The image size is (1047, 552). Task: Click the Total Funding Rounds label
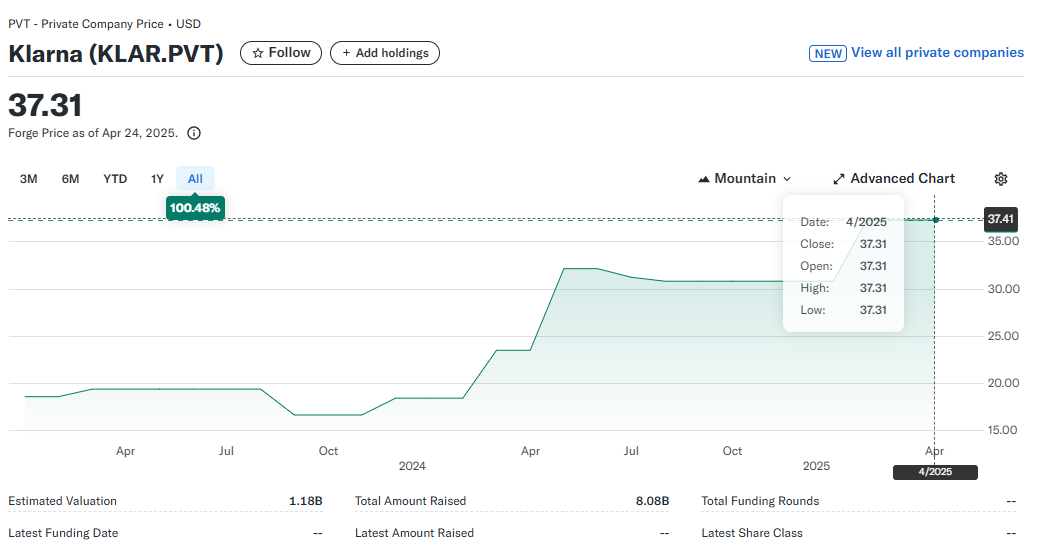(x=760, y=501)
